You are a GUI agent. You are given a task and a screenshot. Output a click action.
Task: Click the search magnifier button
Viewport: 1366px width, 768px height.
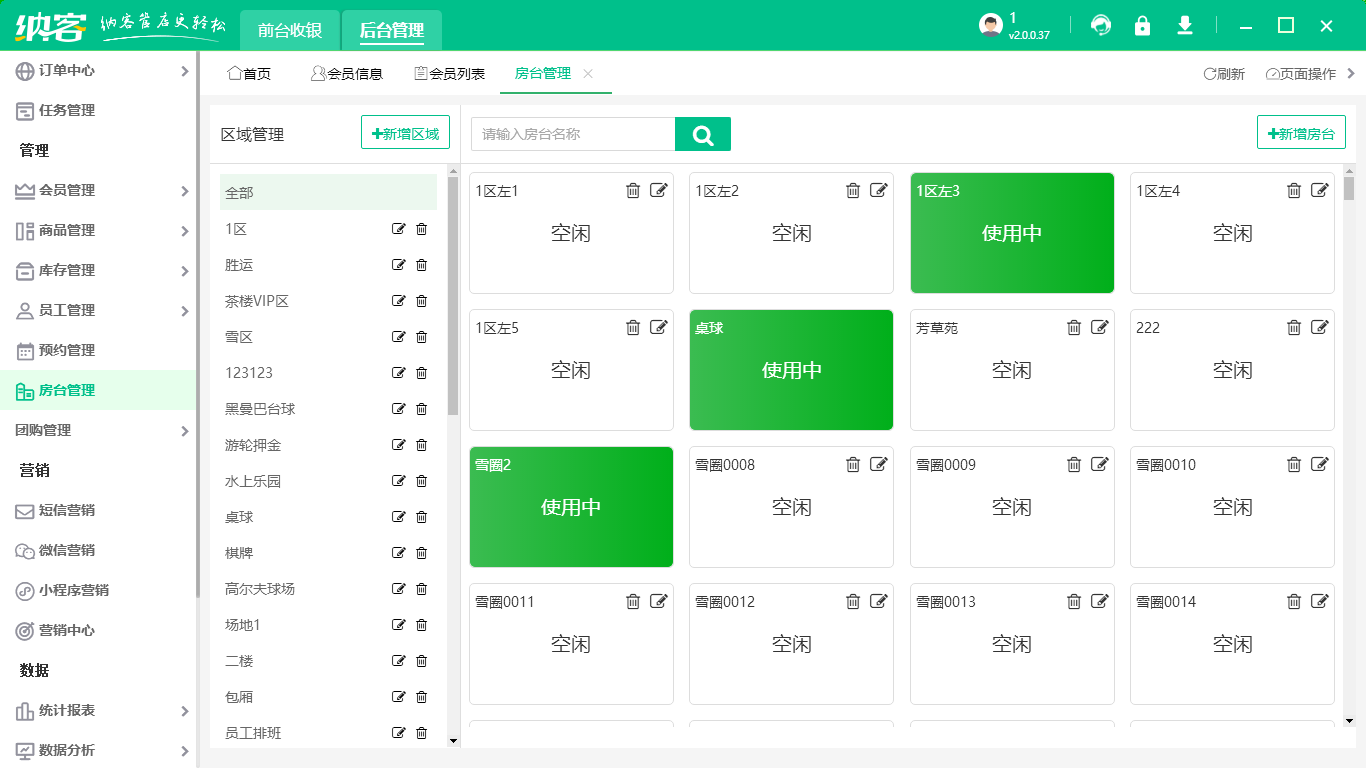click(x=702, y=134)
